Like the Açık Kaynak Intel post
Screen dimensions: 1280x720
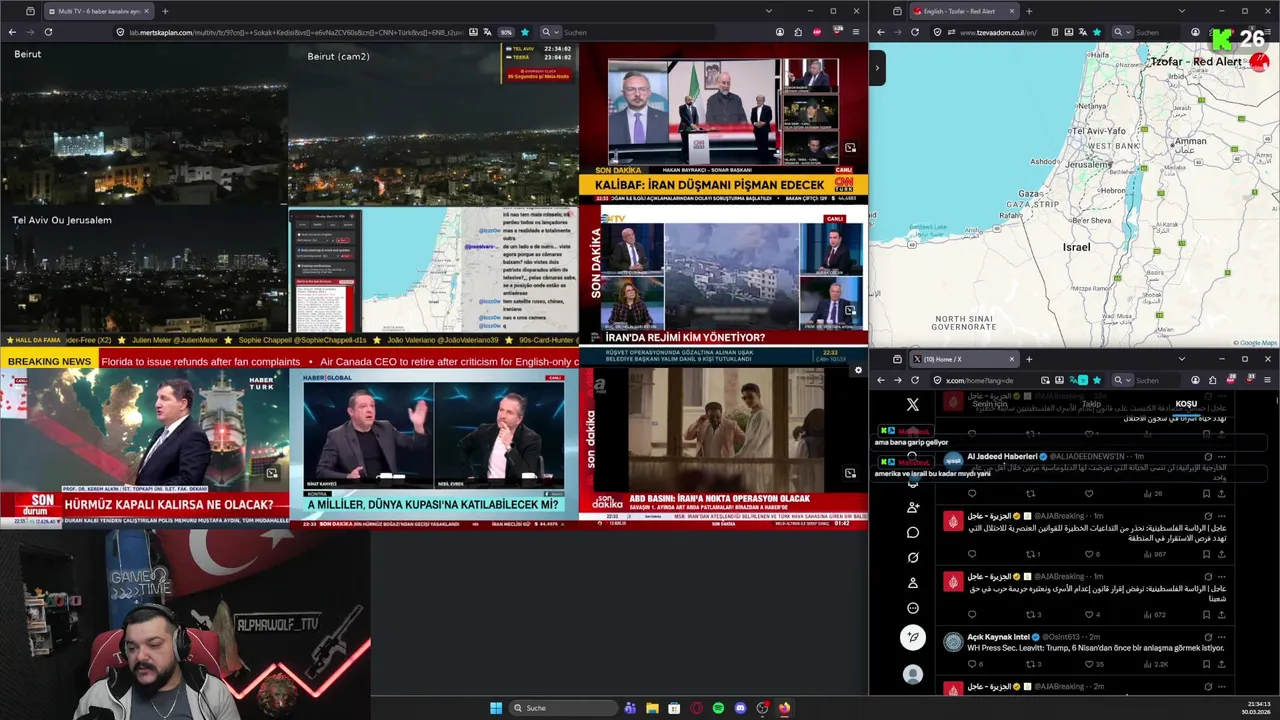tap(1090, 664)
